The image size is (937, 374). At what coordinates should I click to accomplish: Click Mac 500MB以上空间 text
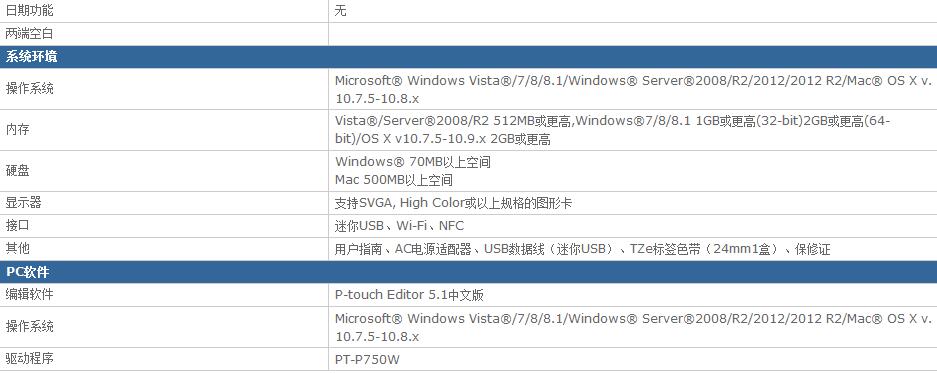394,180
